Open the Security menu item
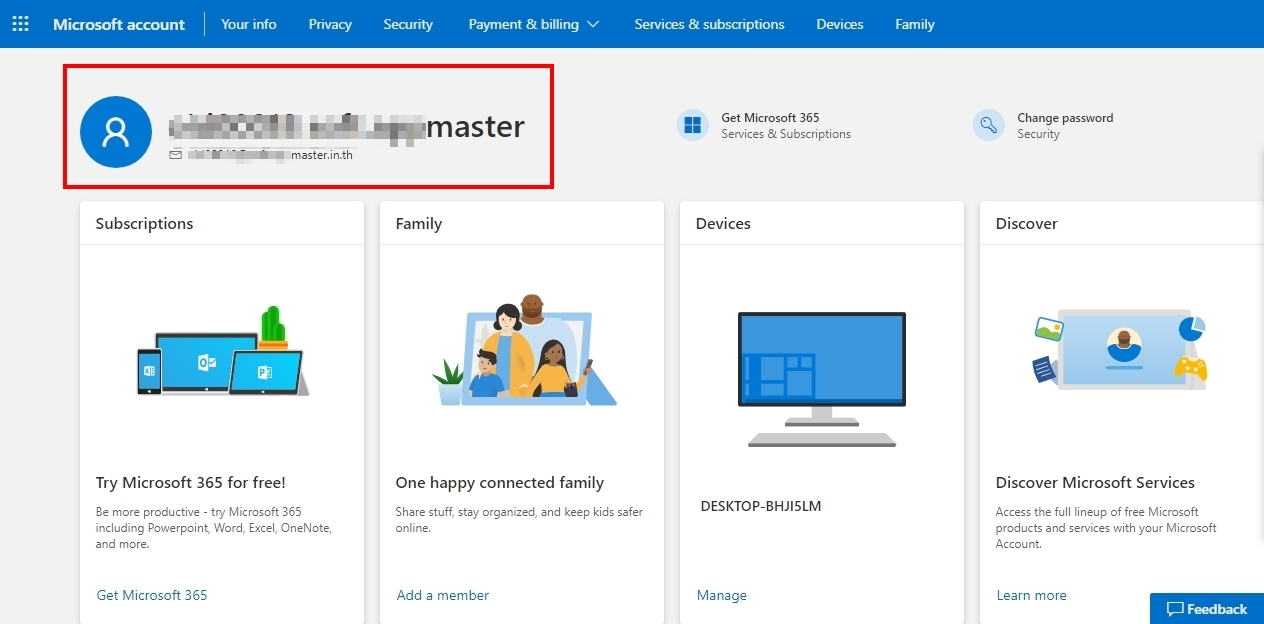Viewport: 1264px width, 624px height. coord(408,24)
